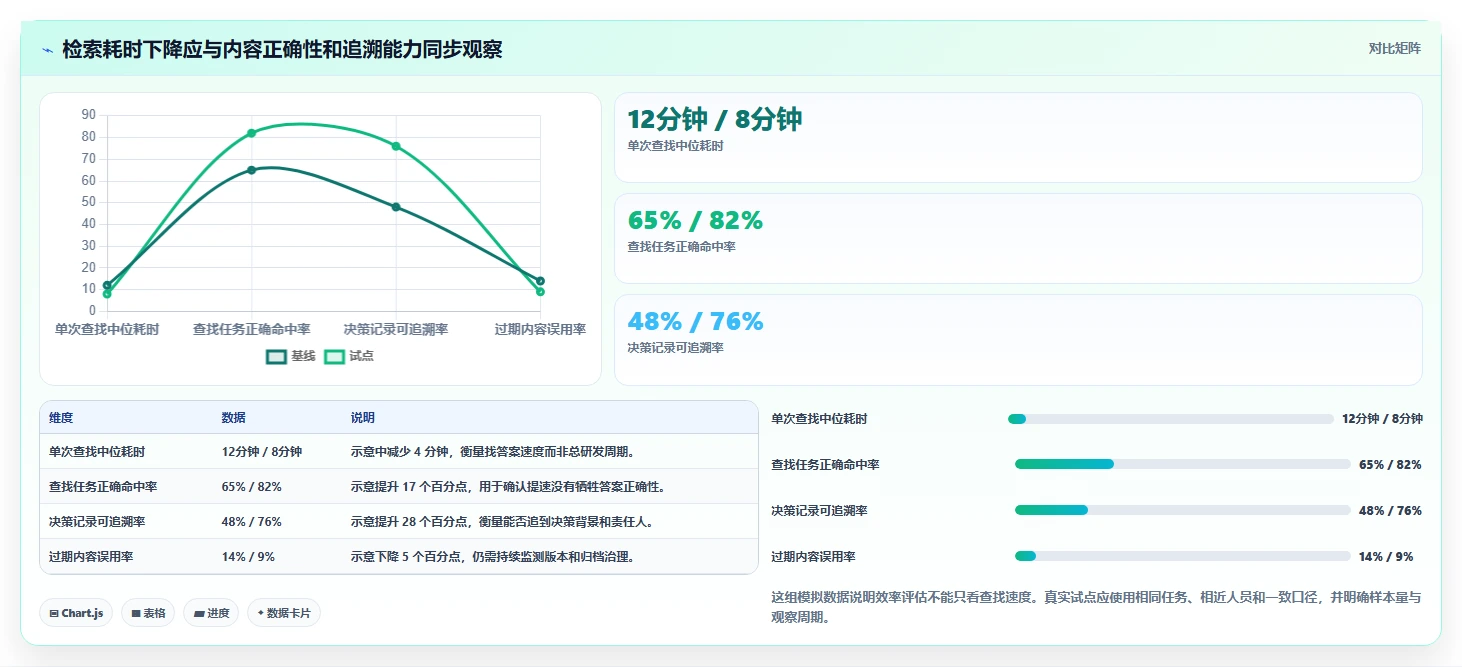Select the 进度 tag chip

point(211,613)
